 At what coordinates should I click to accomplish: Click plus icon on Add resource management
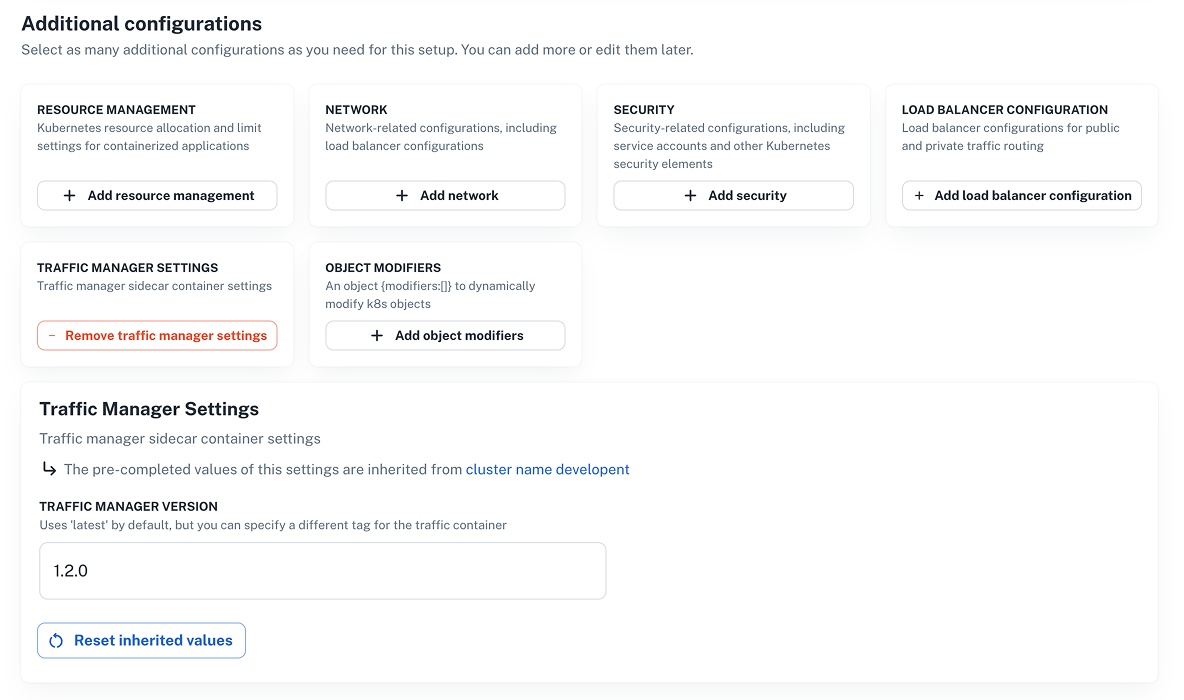[x=70, y=196]
